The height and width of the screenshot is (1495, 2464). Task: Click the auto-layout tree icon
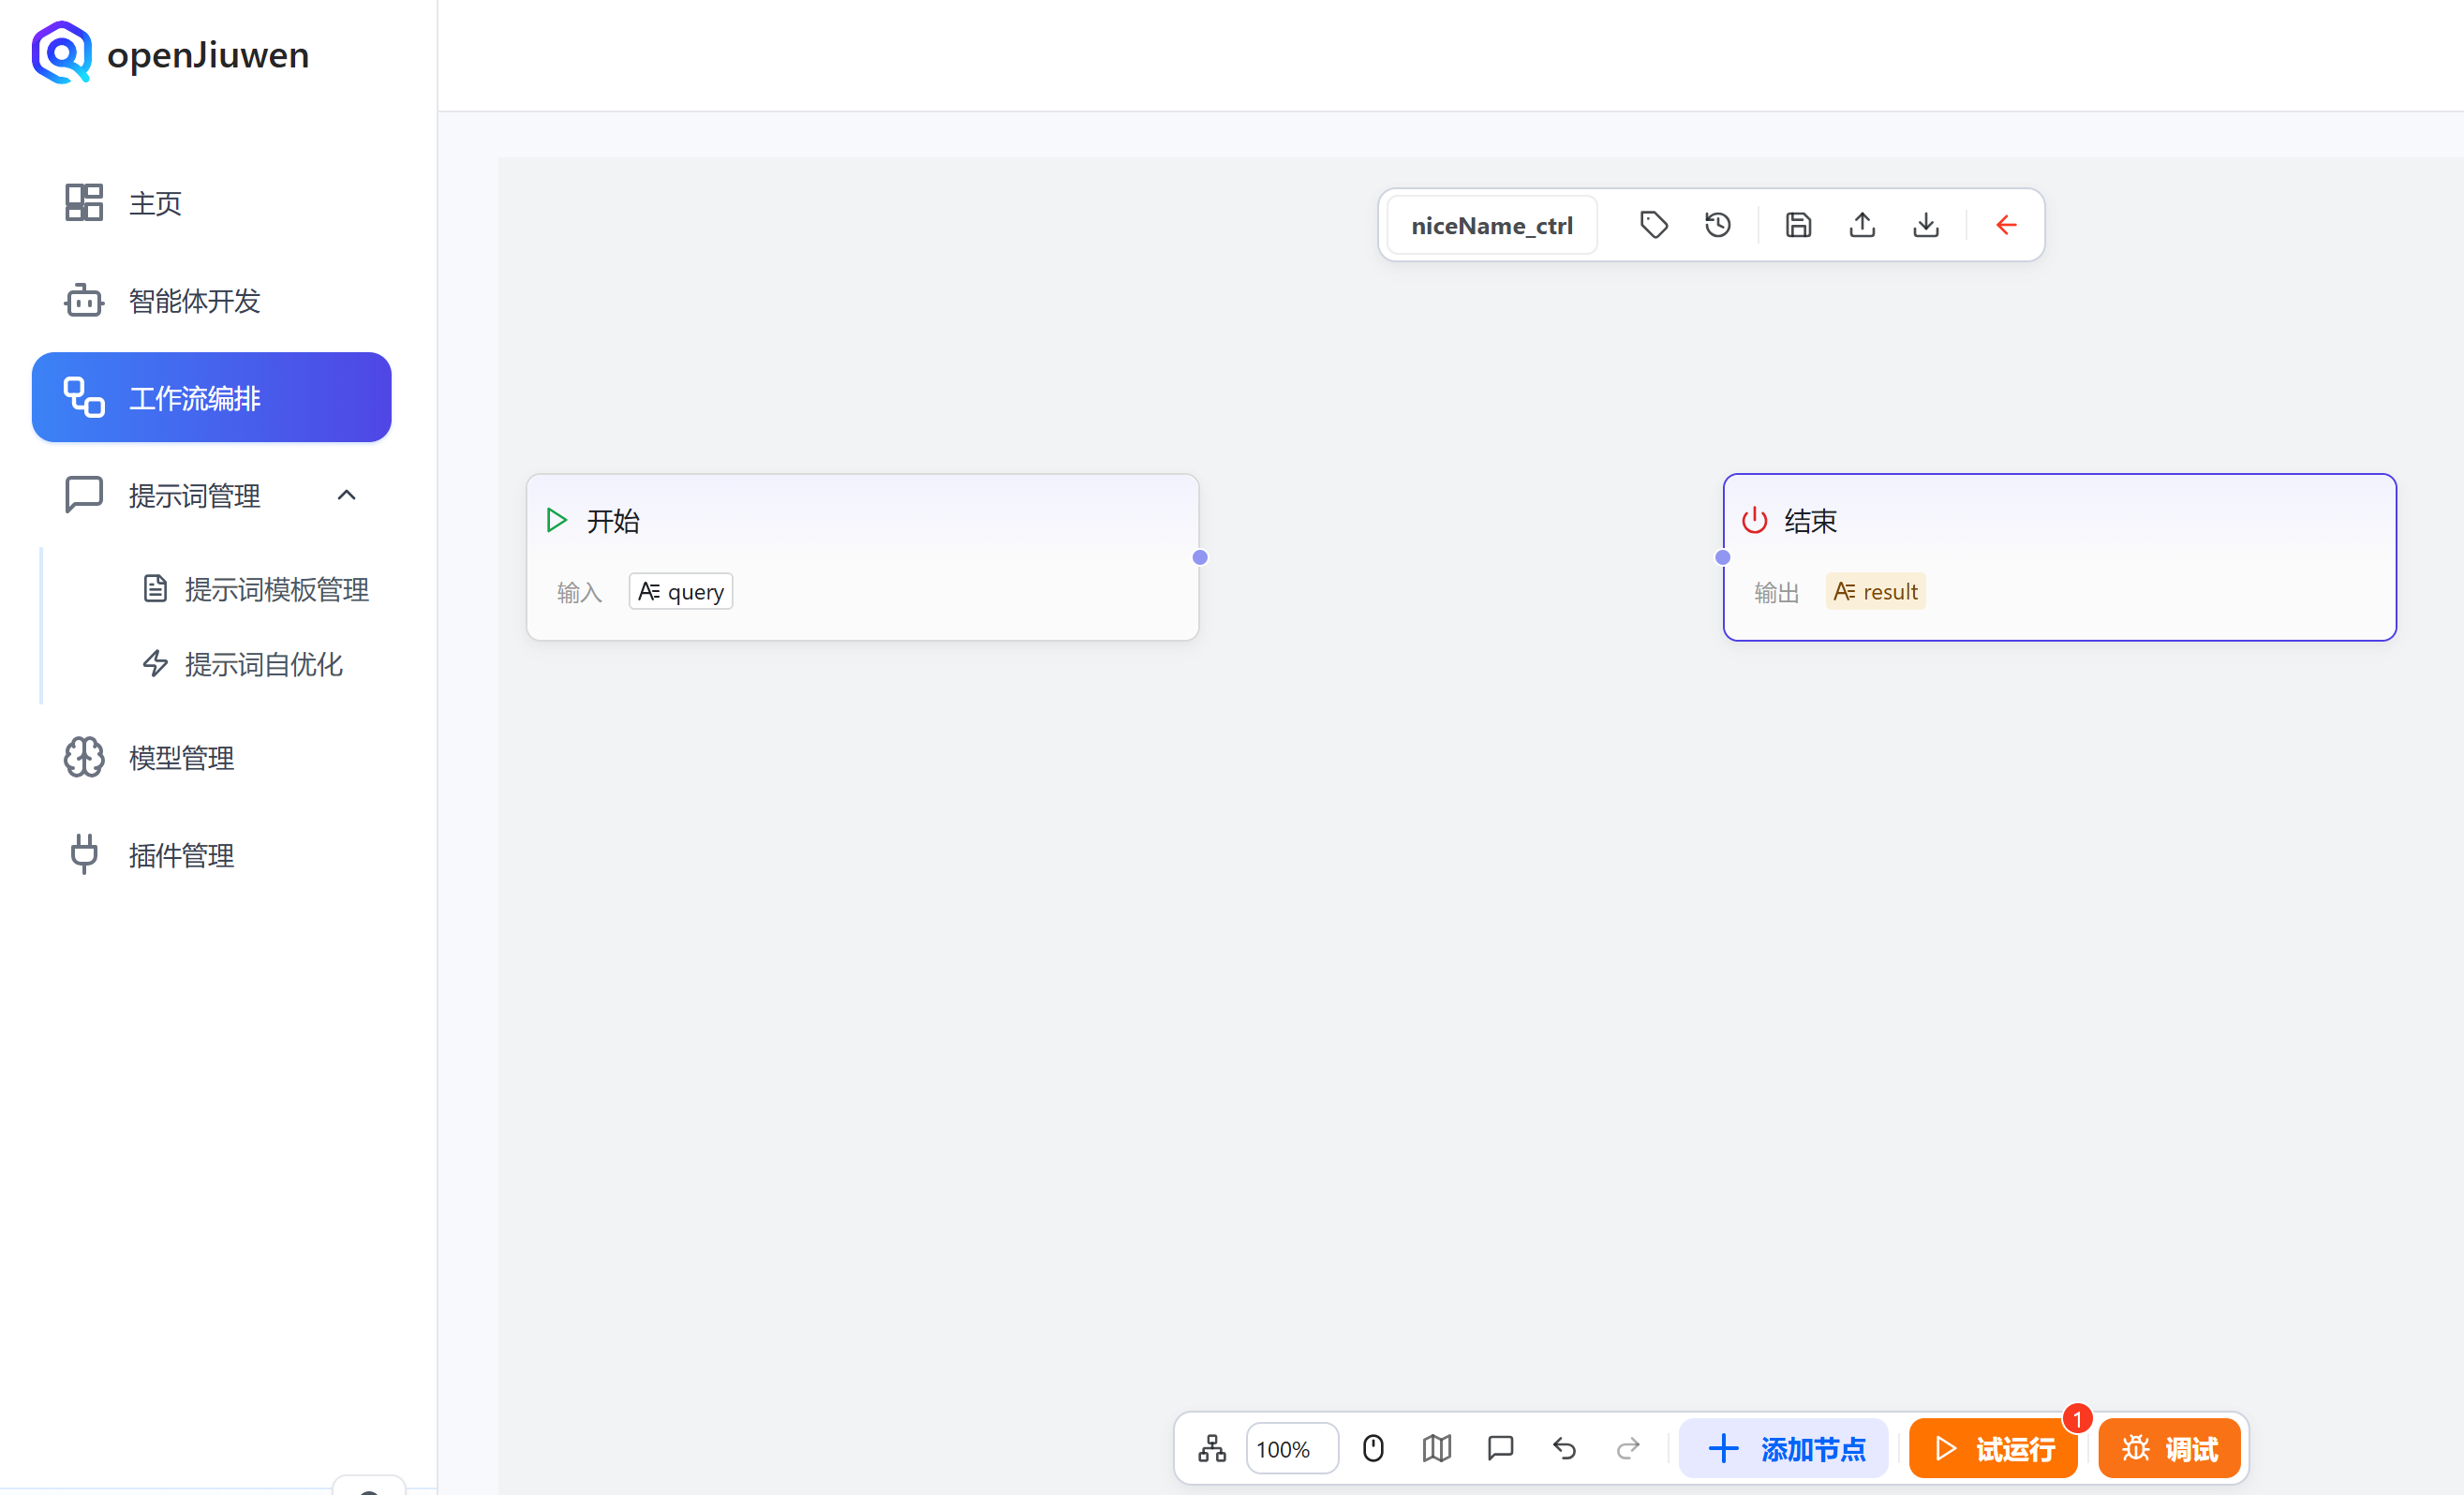click(x=1211, y=1447)
